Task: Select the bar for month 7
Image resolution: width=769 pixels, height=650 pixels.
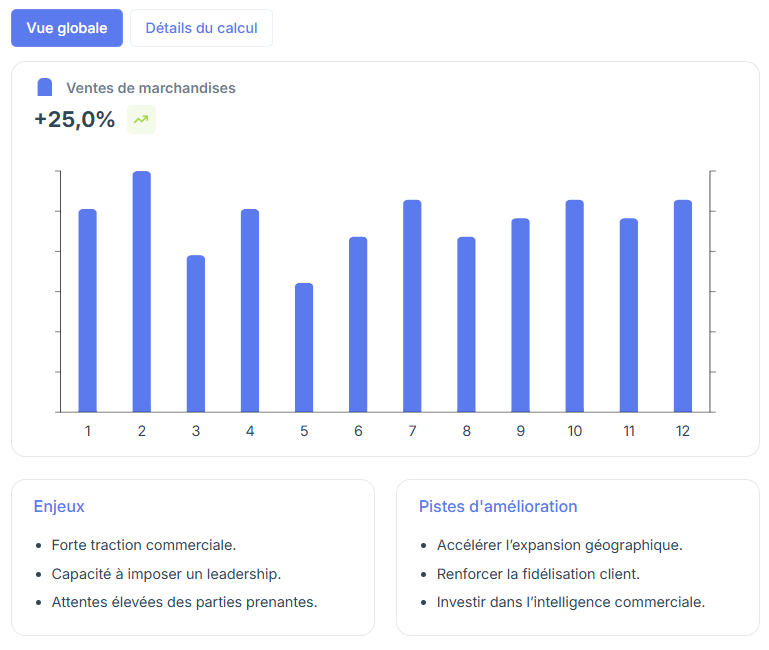Action: coord(412,306)
